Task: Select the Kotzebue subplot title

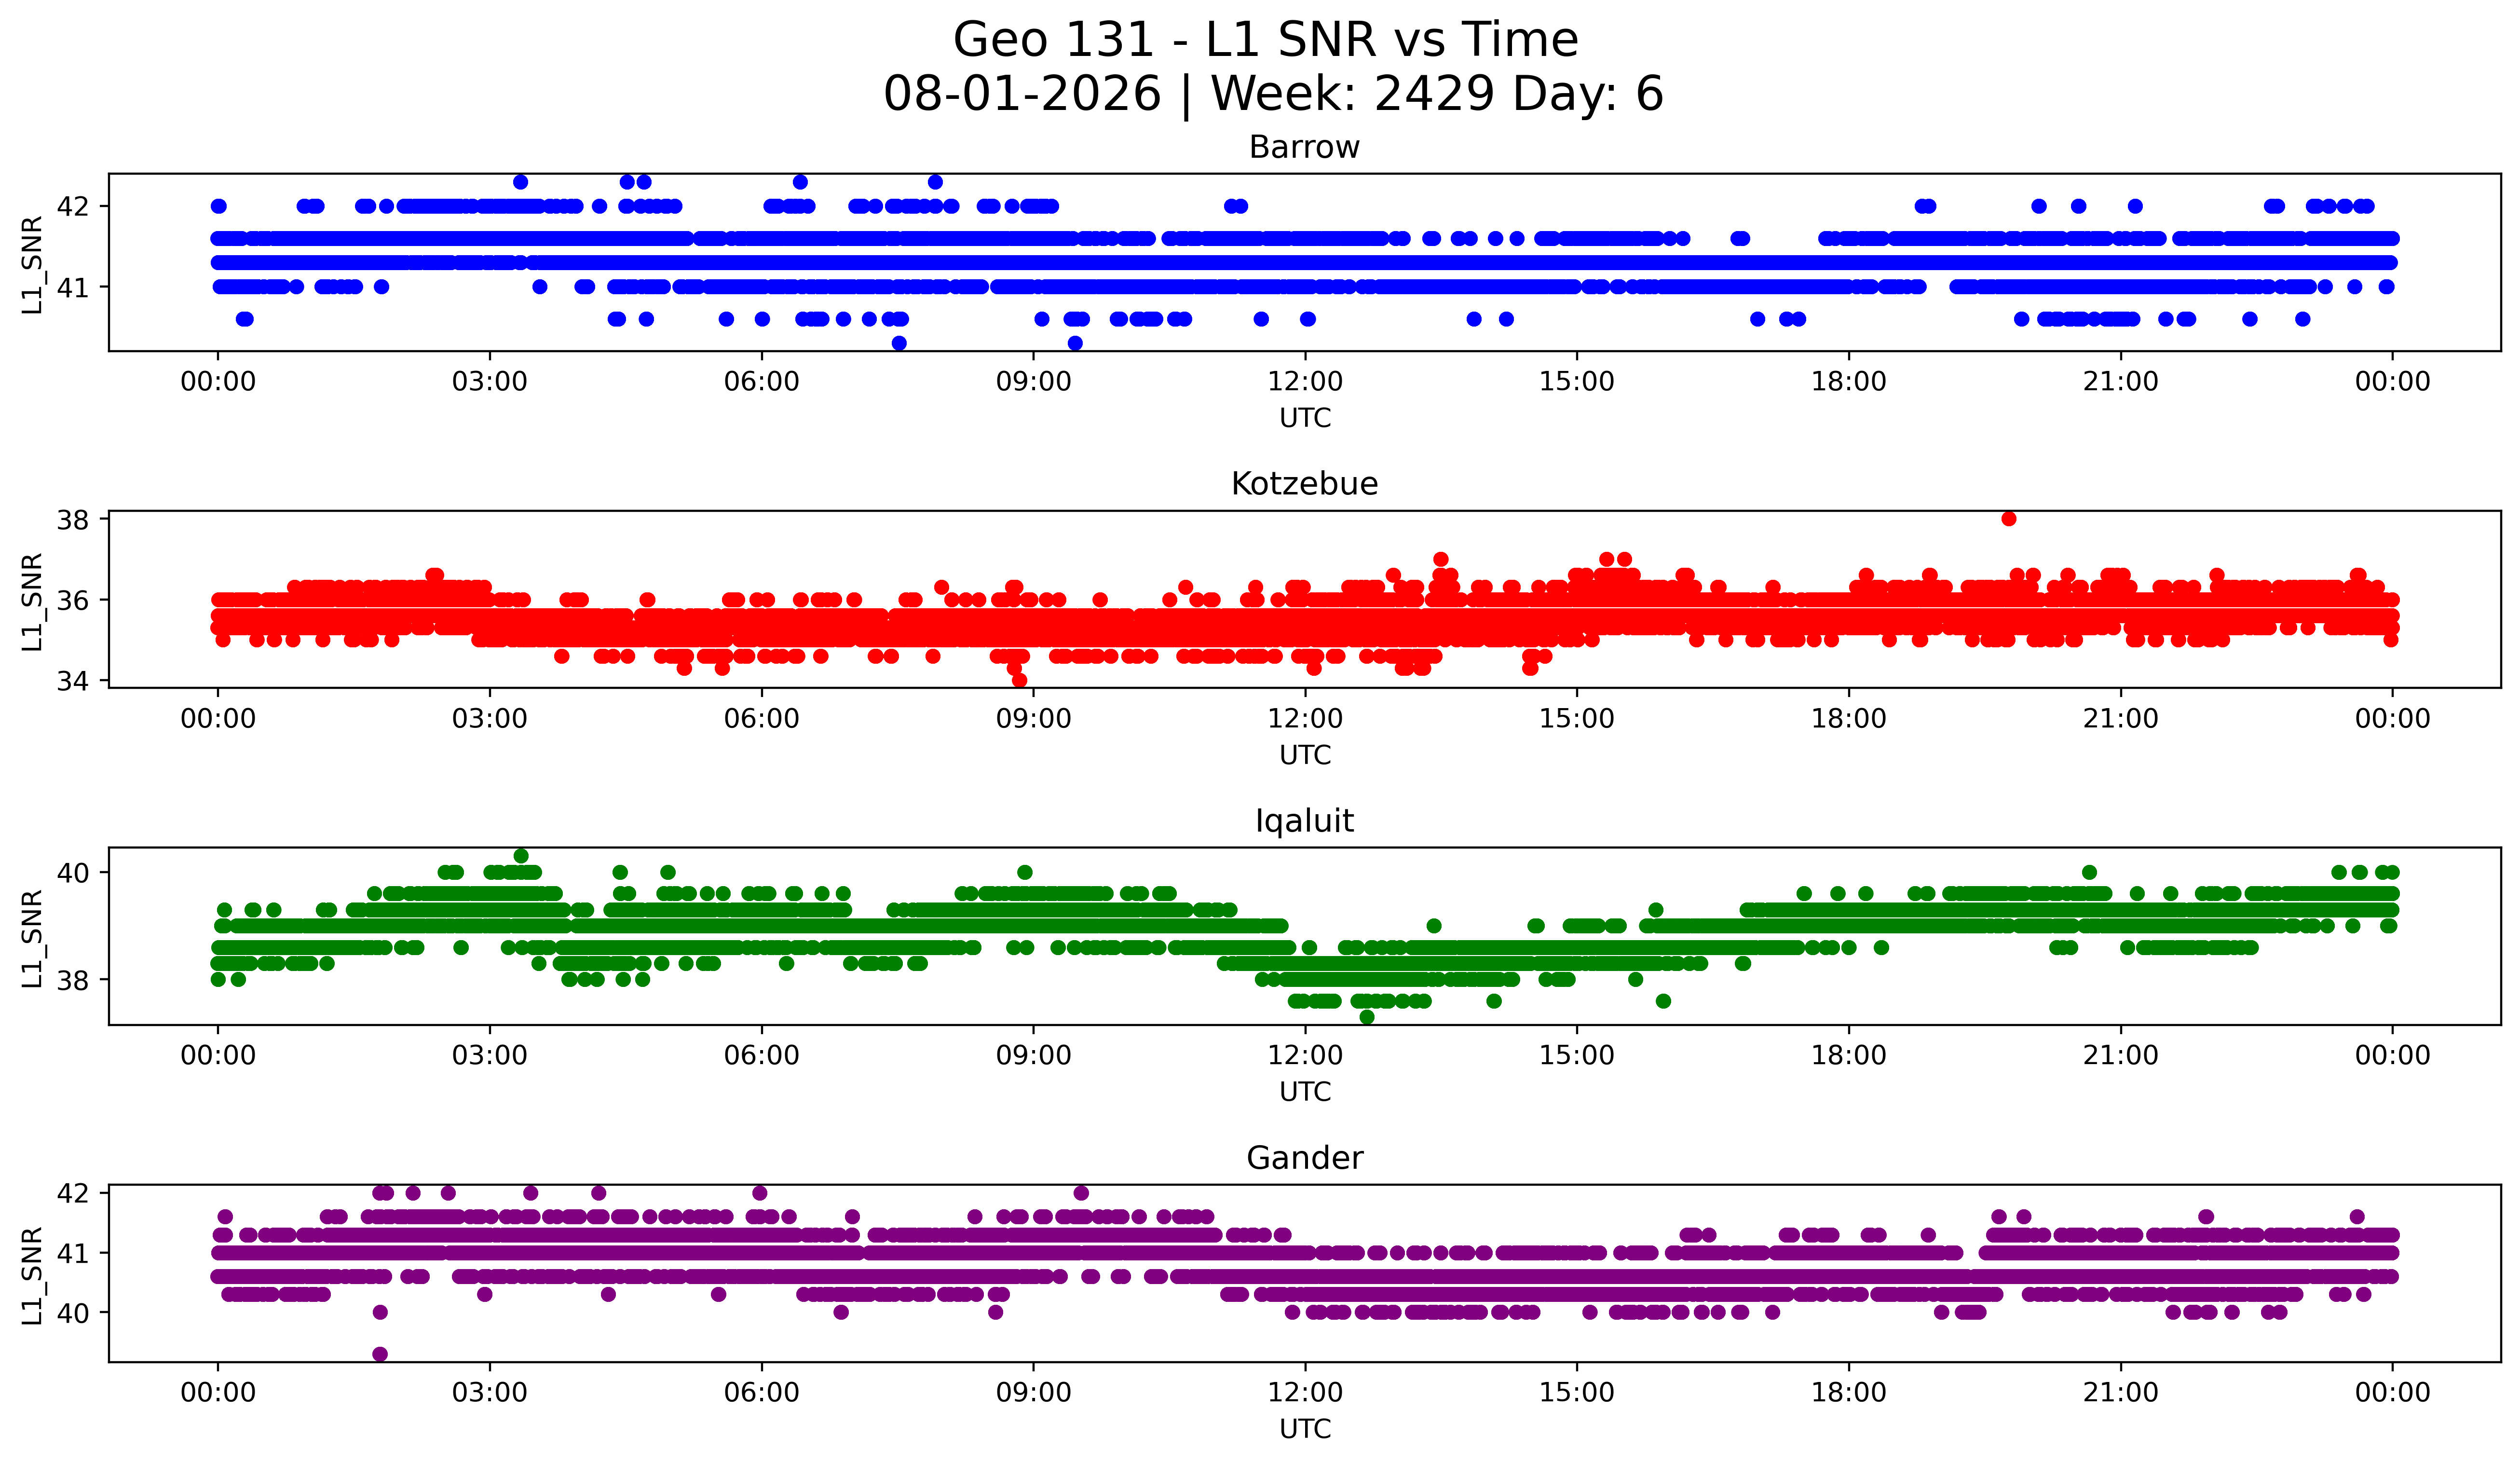Action: [1304, 484]
